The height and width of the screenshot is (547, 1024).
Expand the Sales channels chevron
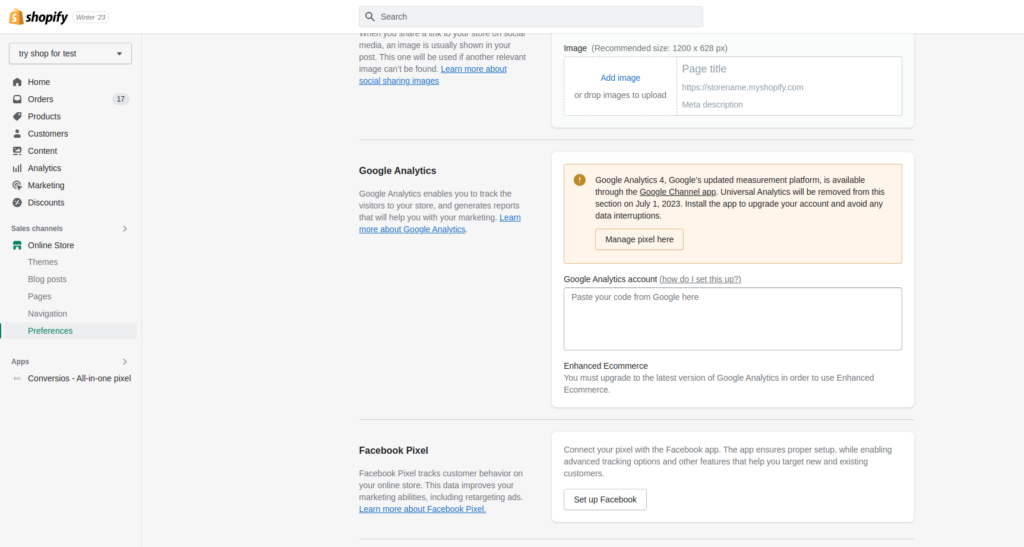125,228
